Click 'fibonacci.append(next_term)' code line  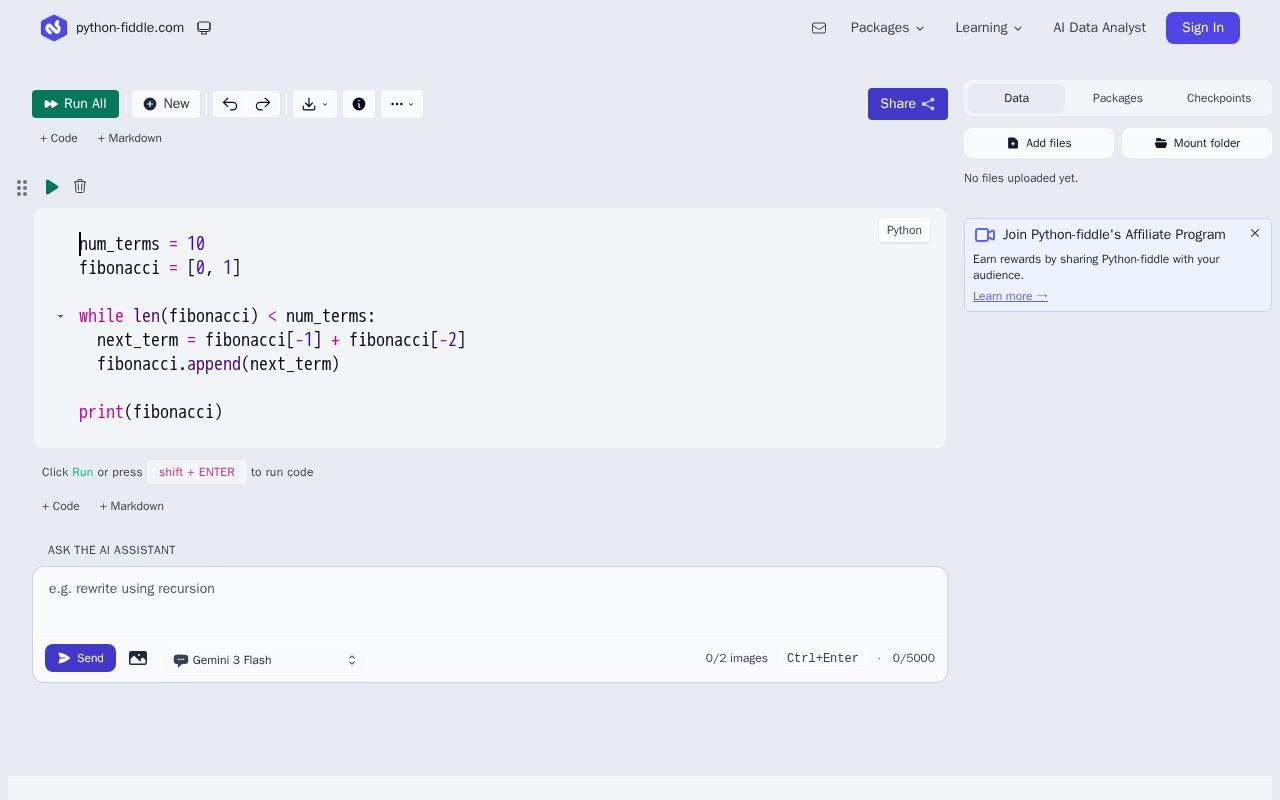pos(218,364)
